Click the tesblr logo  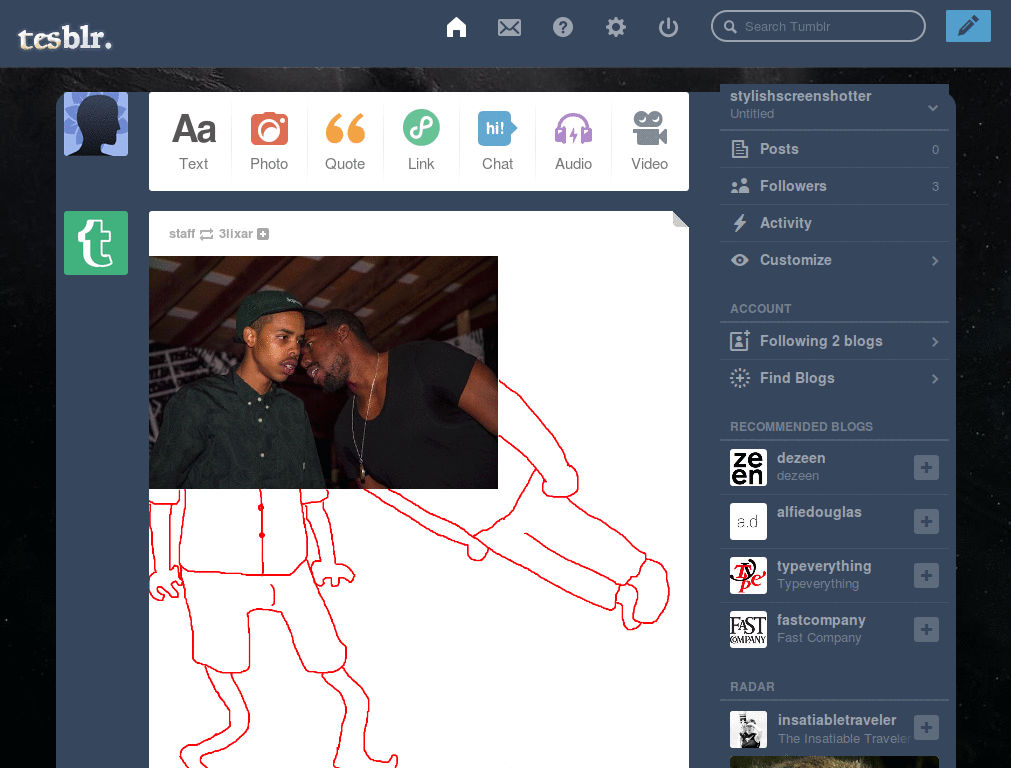(65, 38)
